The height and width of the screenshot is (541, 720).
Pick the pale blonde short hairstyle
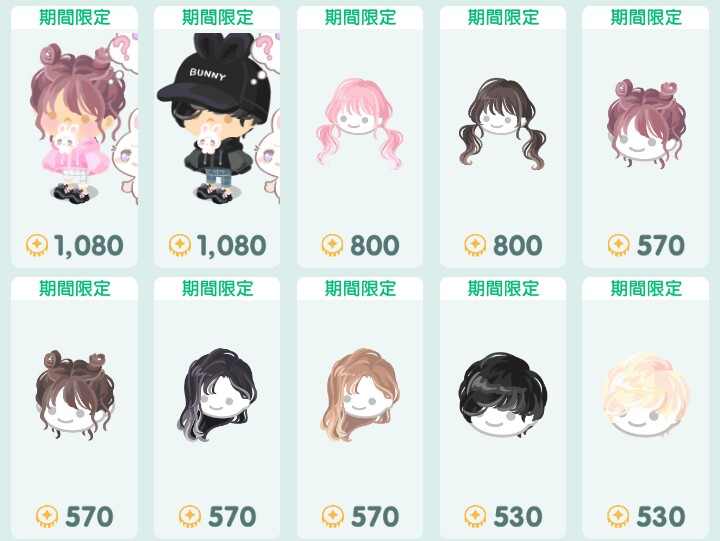pyautogui.click(x=646, y=394)
